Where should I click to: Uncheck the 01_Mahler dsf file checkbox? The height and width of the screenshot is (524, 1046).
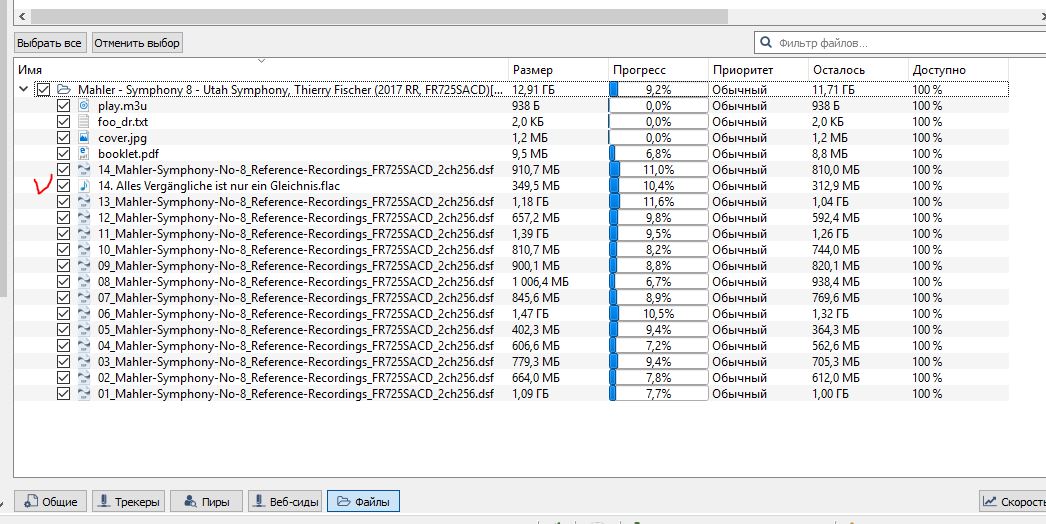(x=63, y=394)
